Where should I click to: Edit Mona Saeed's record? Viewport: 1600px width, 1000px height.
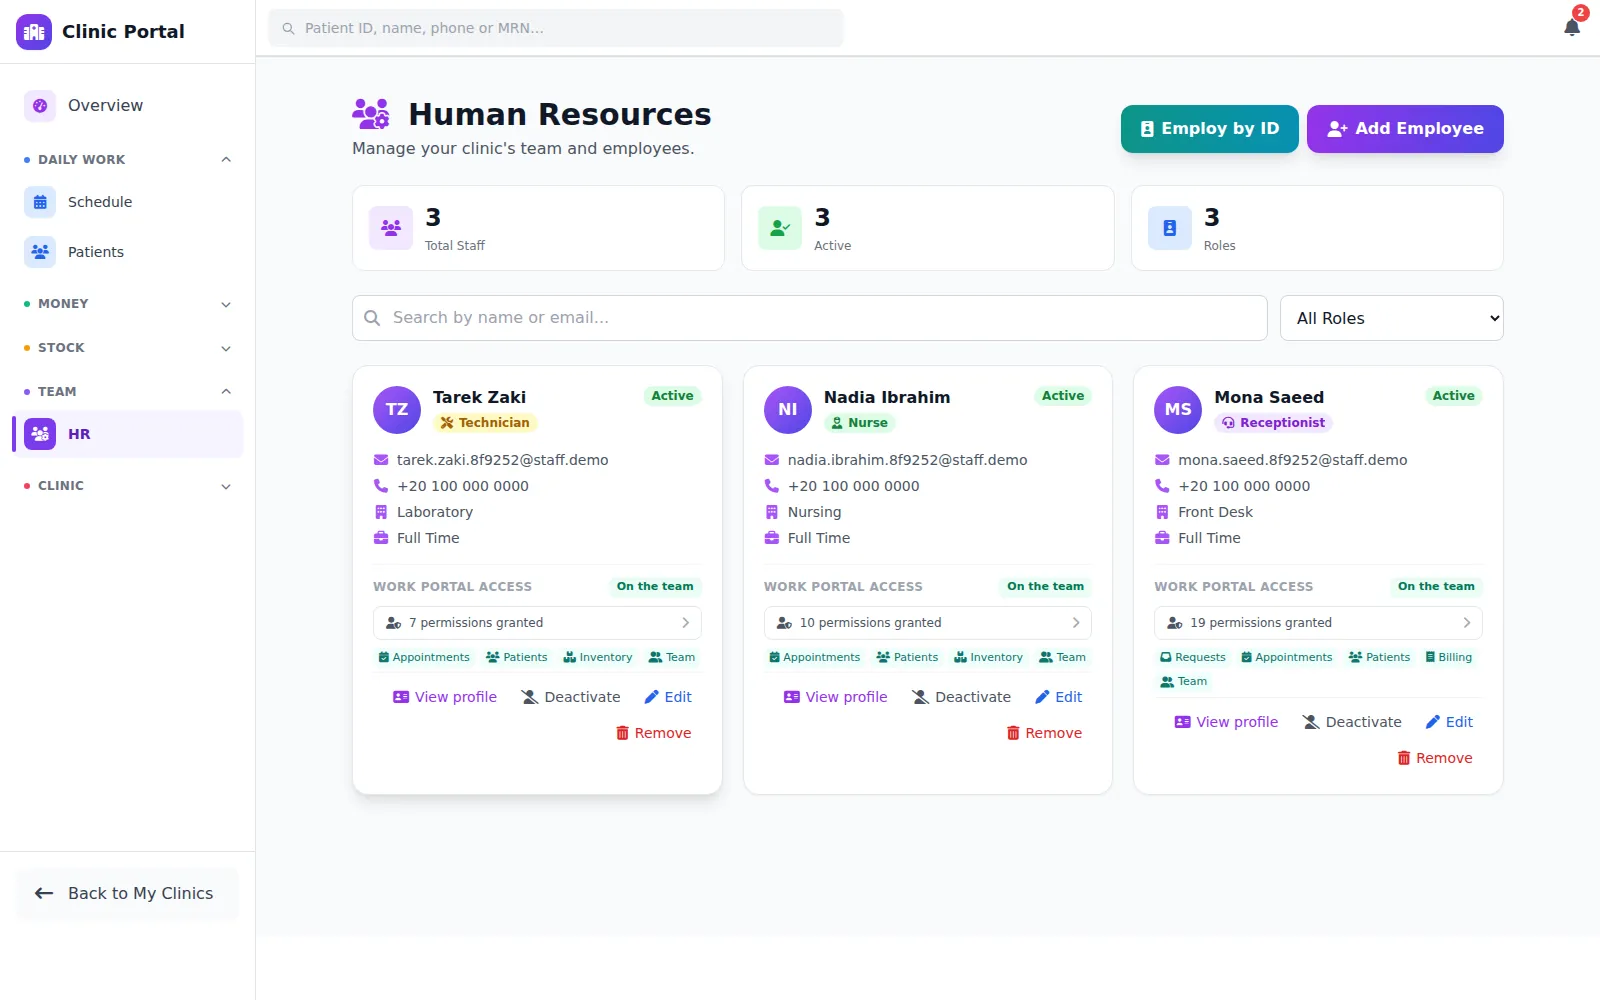click(1449, 722)
